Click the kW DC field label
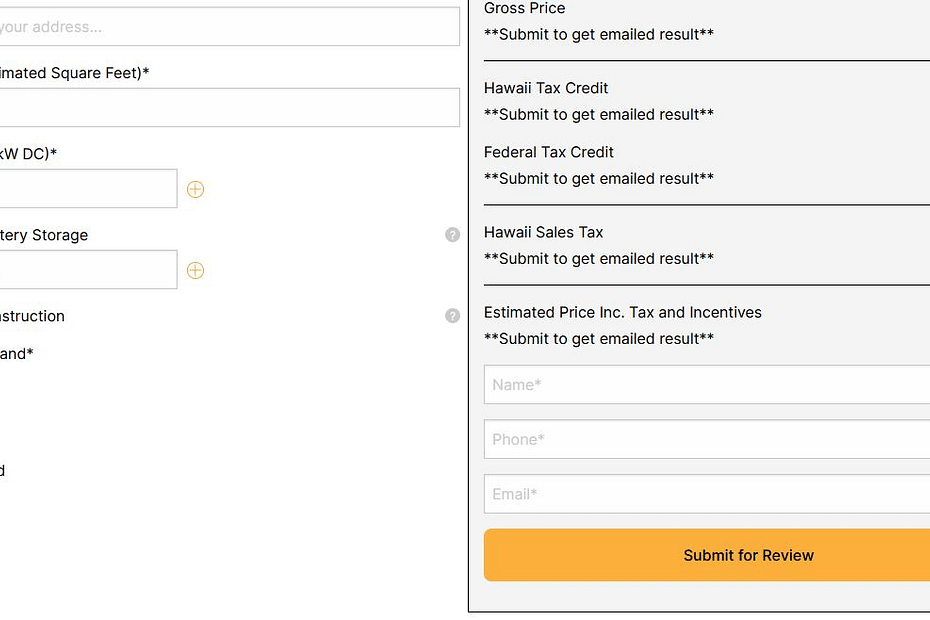The image size is (930, 620). coord(28,154)
